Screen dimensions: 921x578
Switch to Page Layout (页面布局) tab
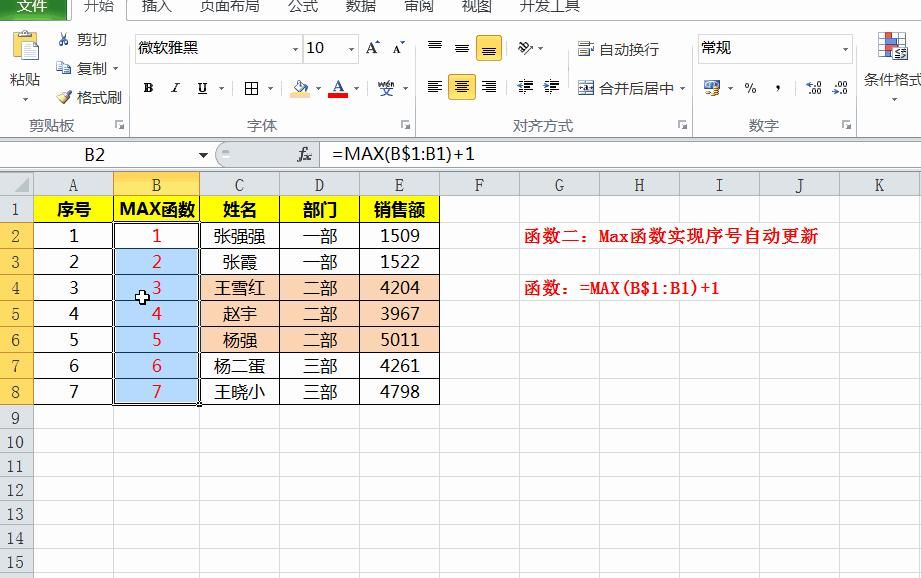(x=230, y=7)
